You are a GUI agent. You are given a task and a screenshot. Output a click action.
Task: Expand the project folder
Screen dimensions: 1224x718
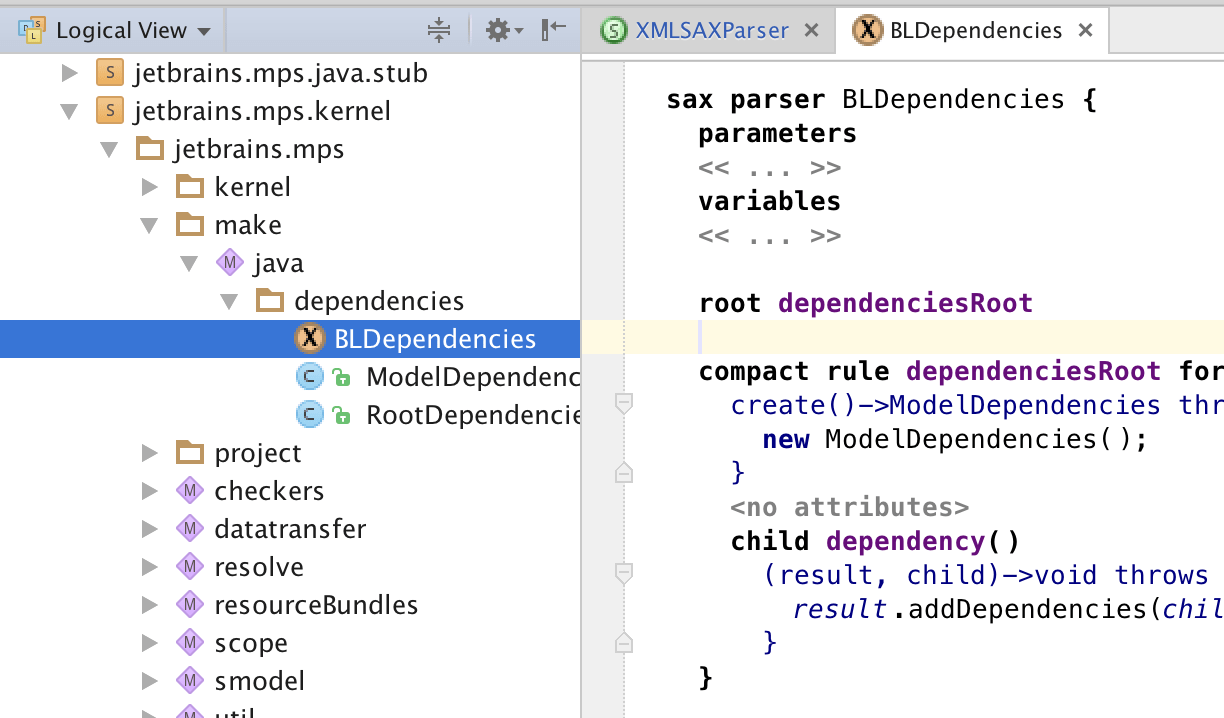point(150,453)
